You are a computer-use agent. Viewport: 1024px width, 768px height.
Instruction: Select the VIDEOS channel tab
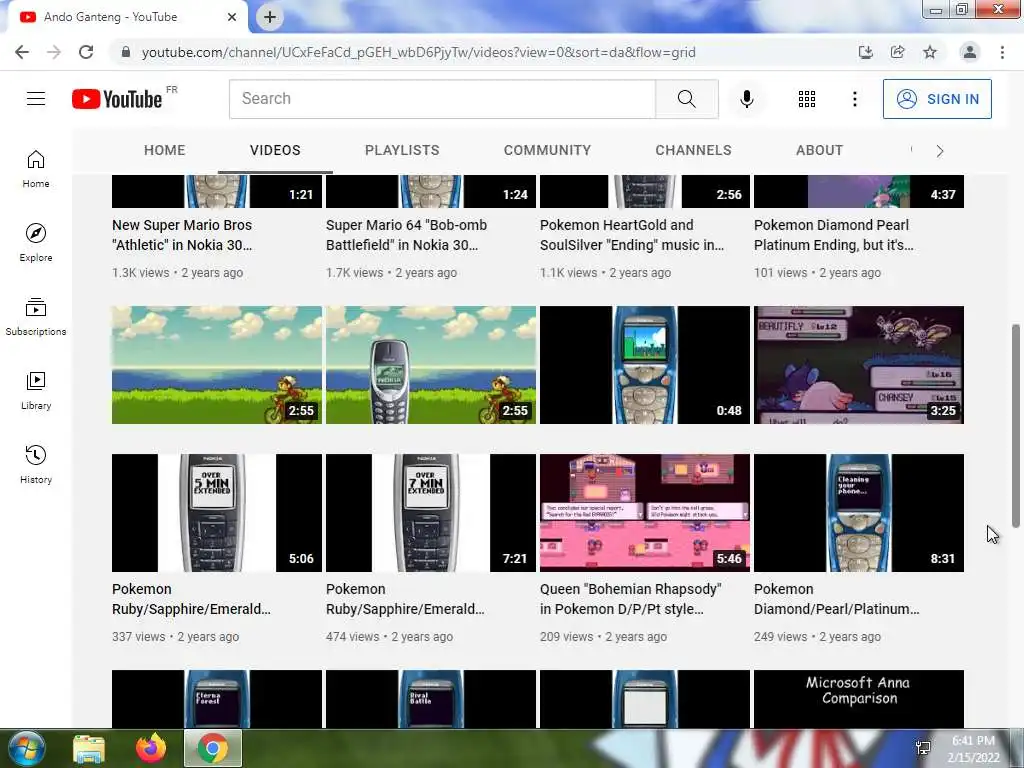coord(275,150)
